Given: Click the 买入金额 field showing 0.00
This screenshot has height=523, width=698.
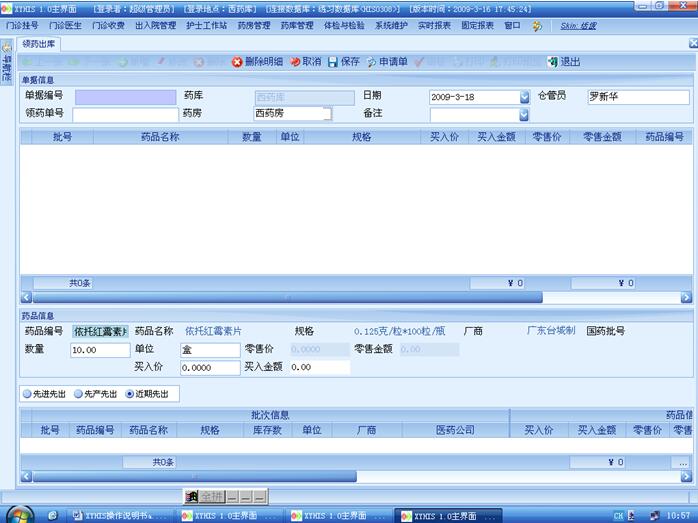Looking at the screenshot, I should click(x=320, y=367).
